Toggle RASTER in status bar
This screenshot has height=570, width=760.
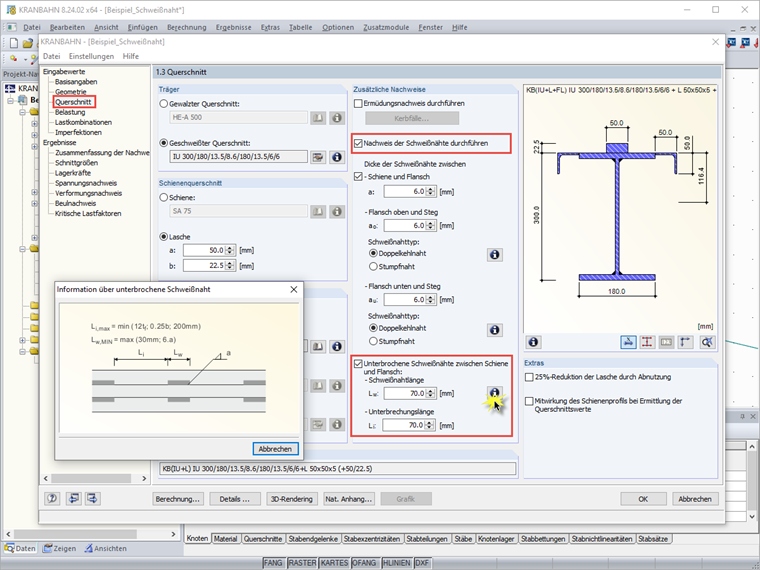[x=302, y=563]
